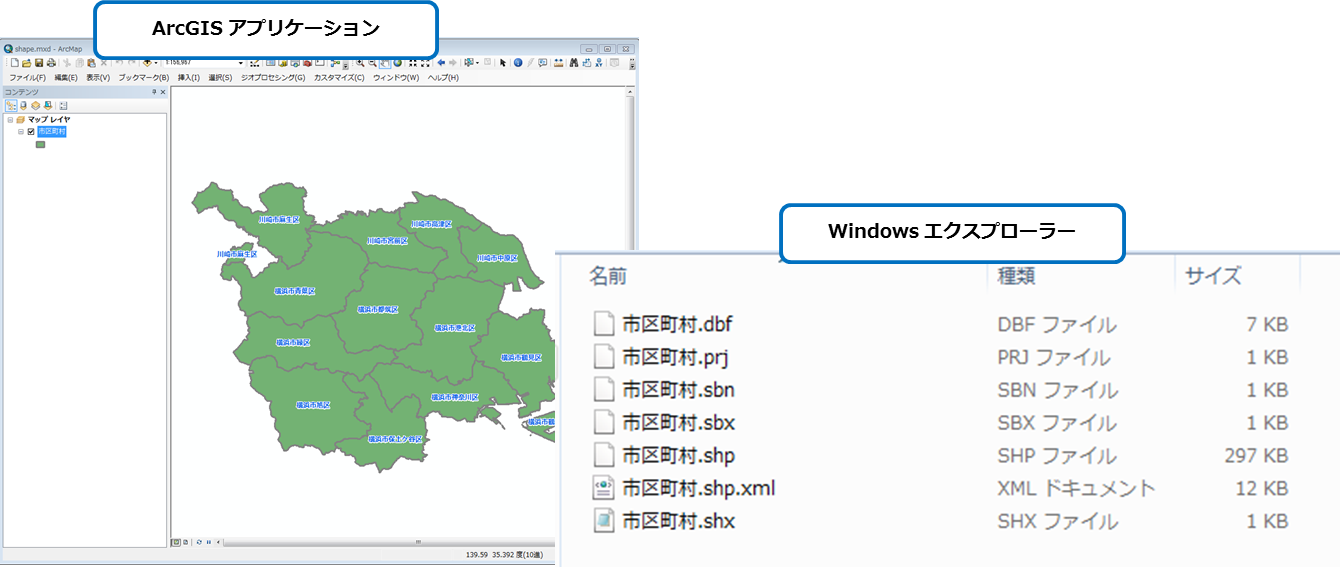Uncheck the 市区町村 layer visibility checkbox

(x=31, y=131)
